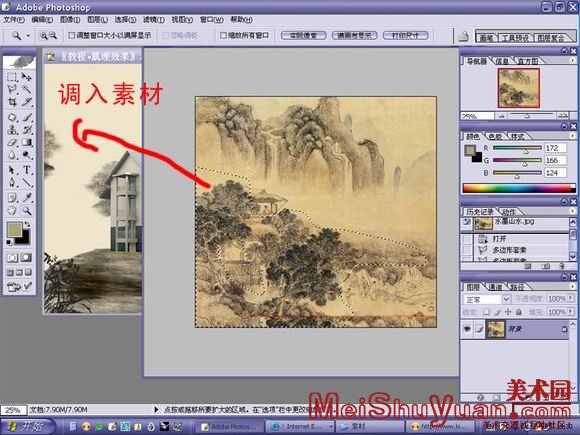This screenshot has width=580, height=435.
Task: Open the History panel flyout menu
Action: [572, 211]
